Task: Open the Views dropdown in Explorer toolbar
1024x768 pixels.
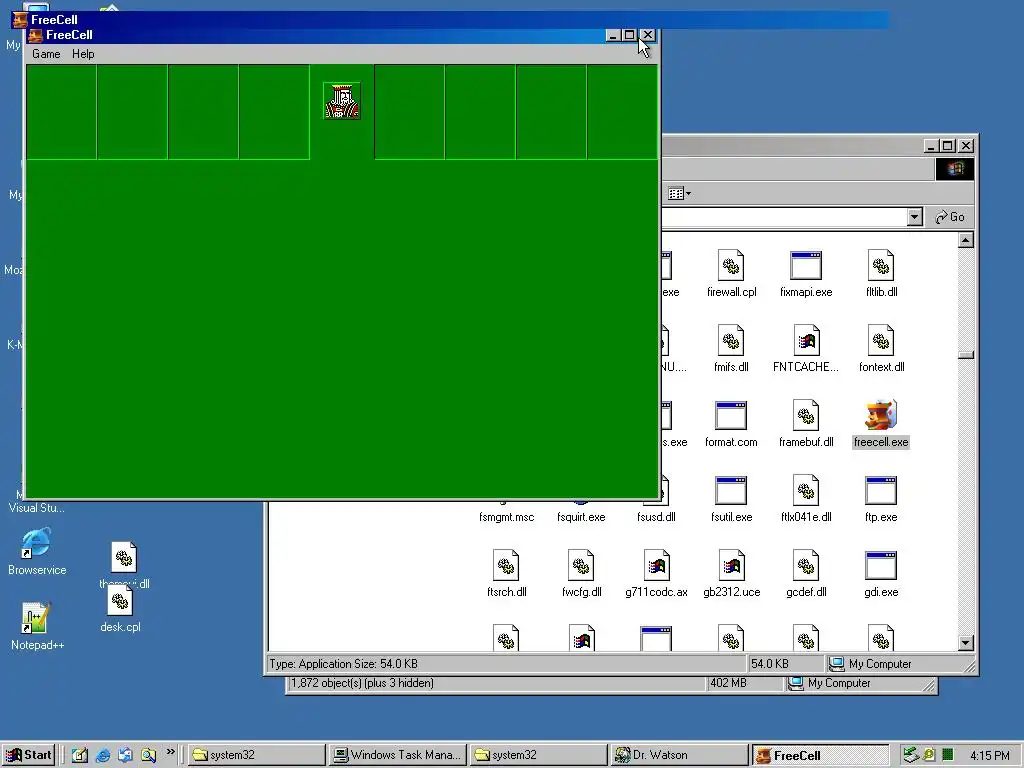Action: click(x=679, y=193)
